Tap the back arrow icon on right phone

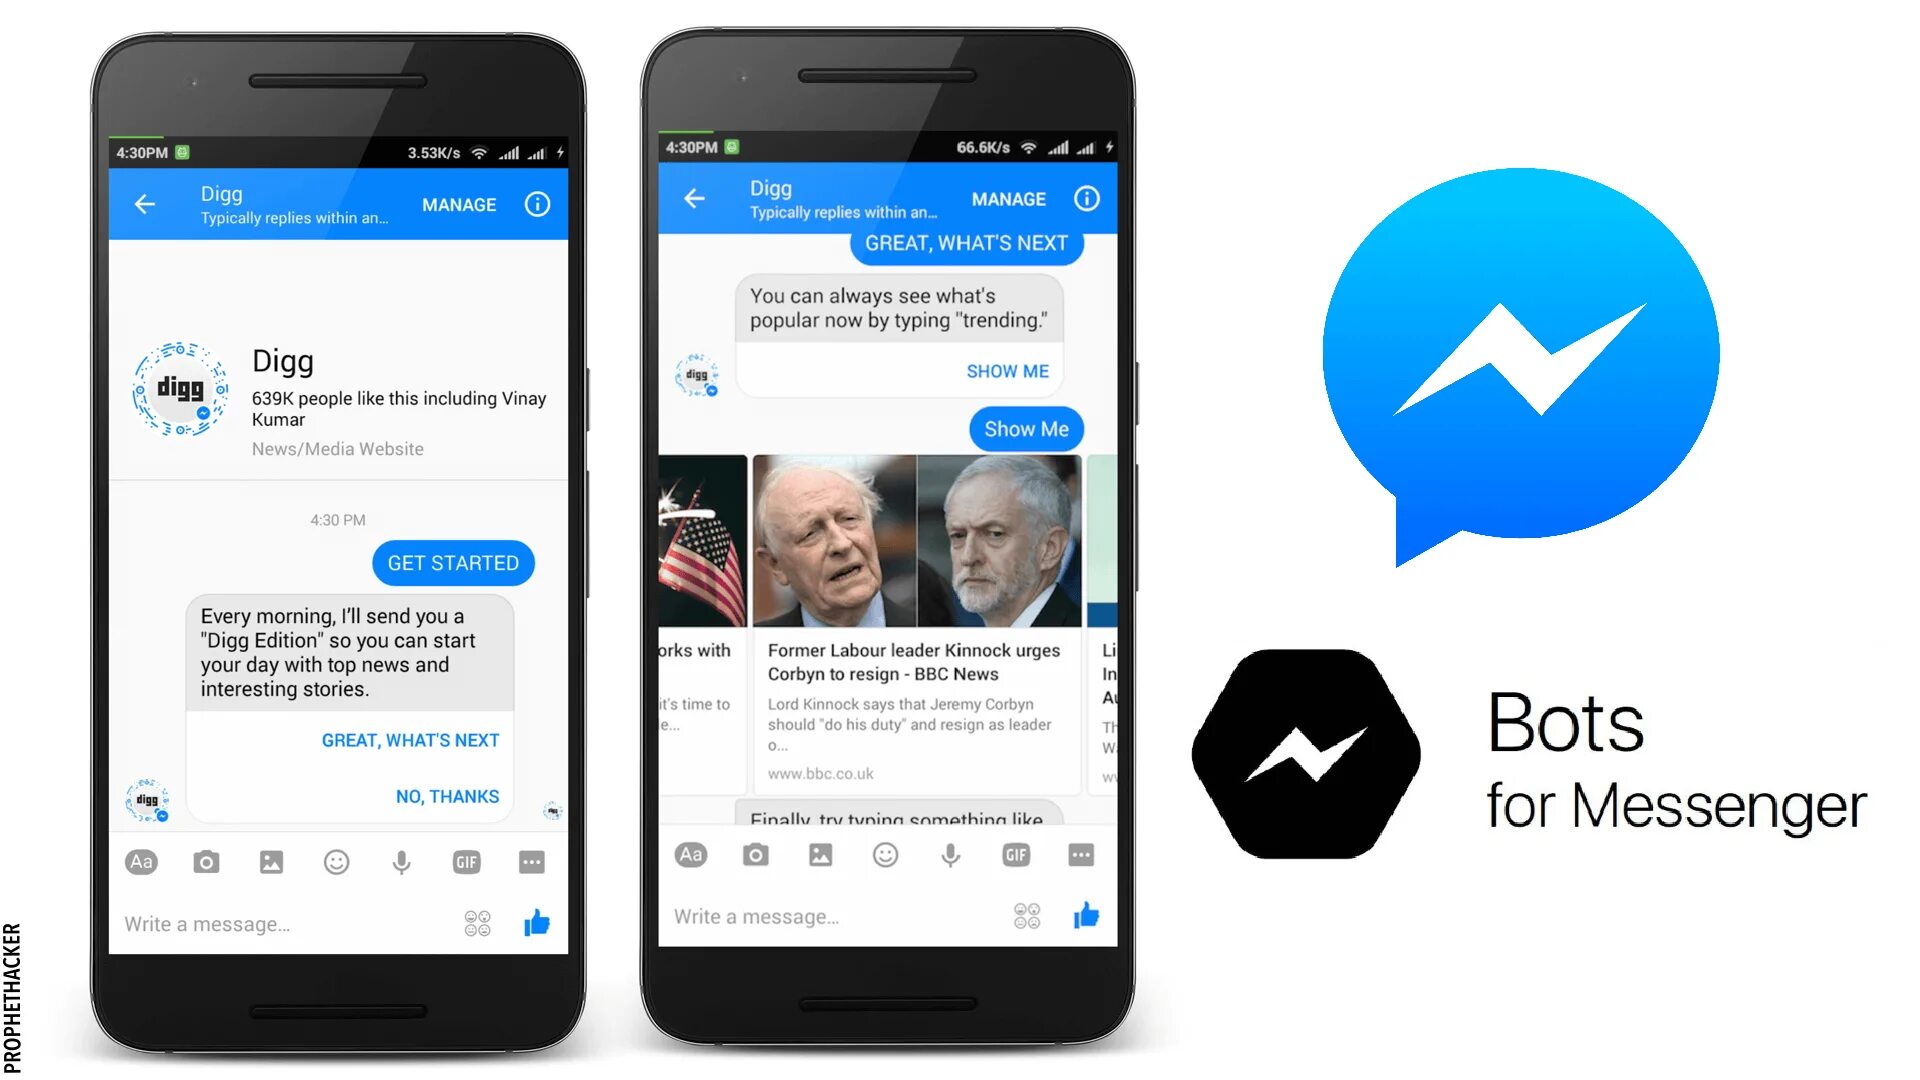(696, 202)
